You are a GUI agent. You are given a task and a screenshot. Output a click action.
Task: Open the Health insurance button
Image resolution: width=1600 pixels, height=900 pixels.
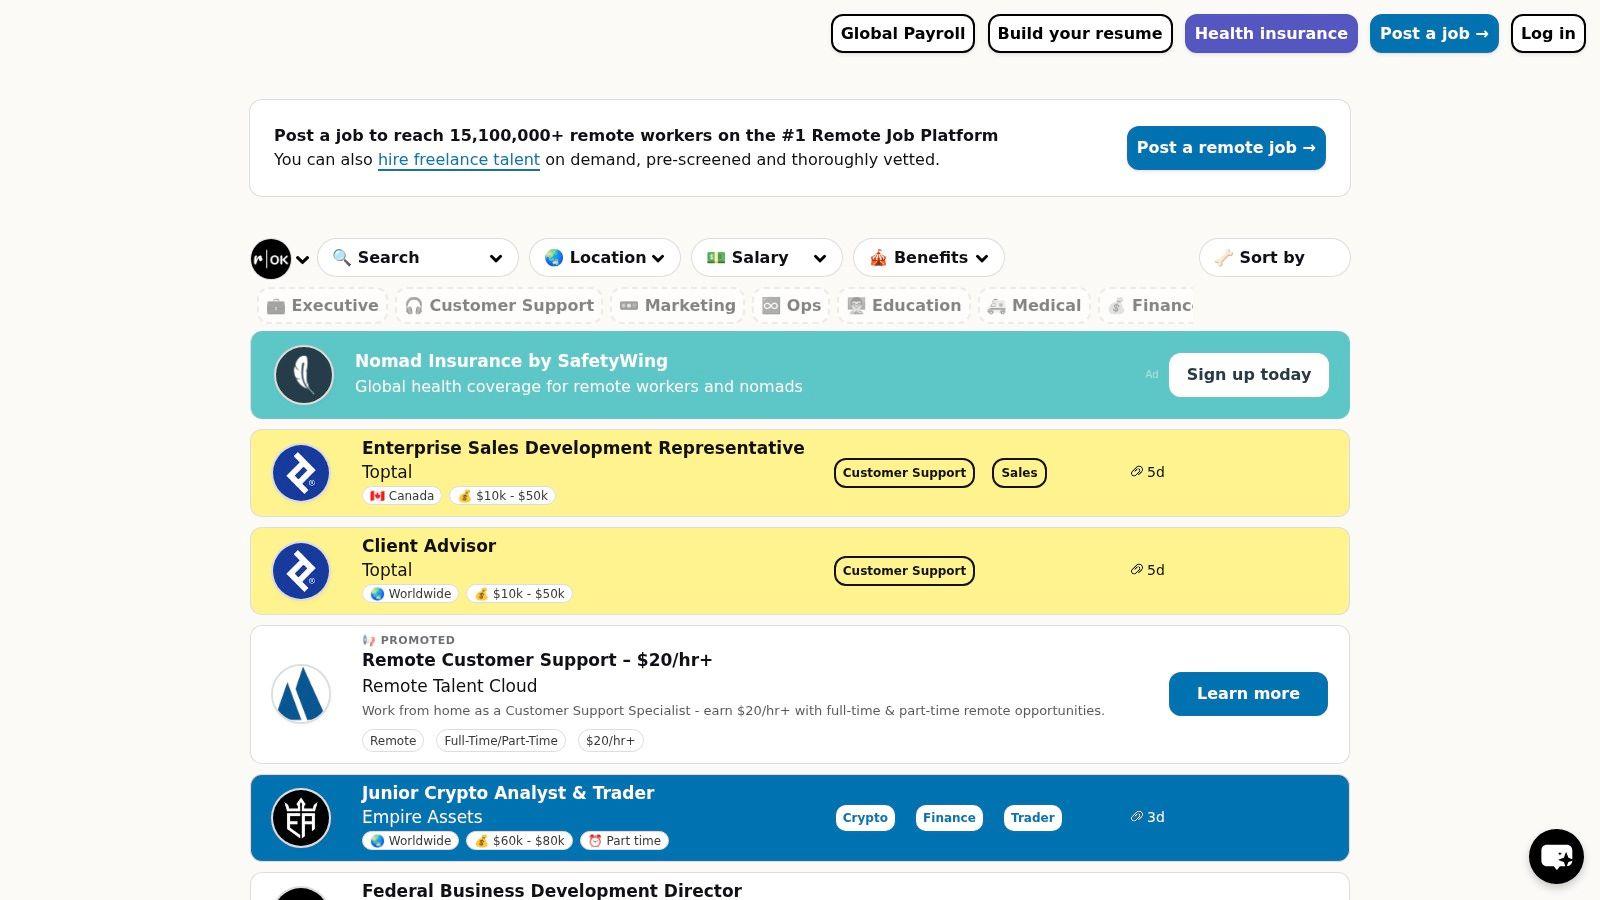(1271, 34)
